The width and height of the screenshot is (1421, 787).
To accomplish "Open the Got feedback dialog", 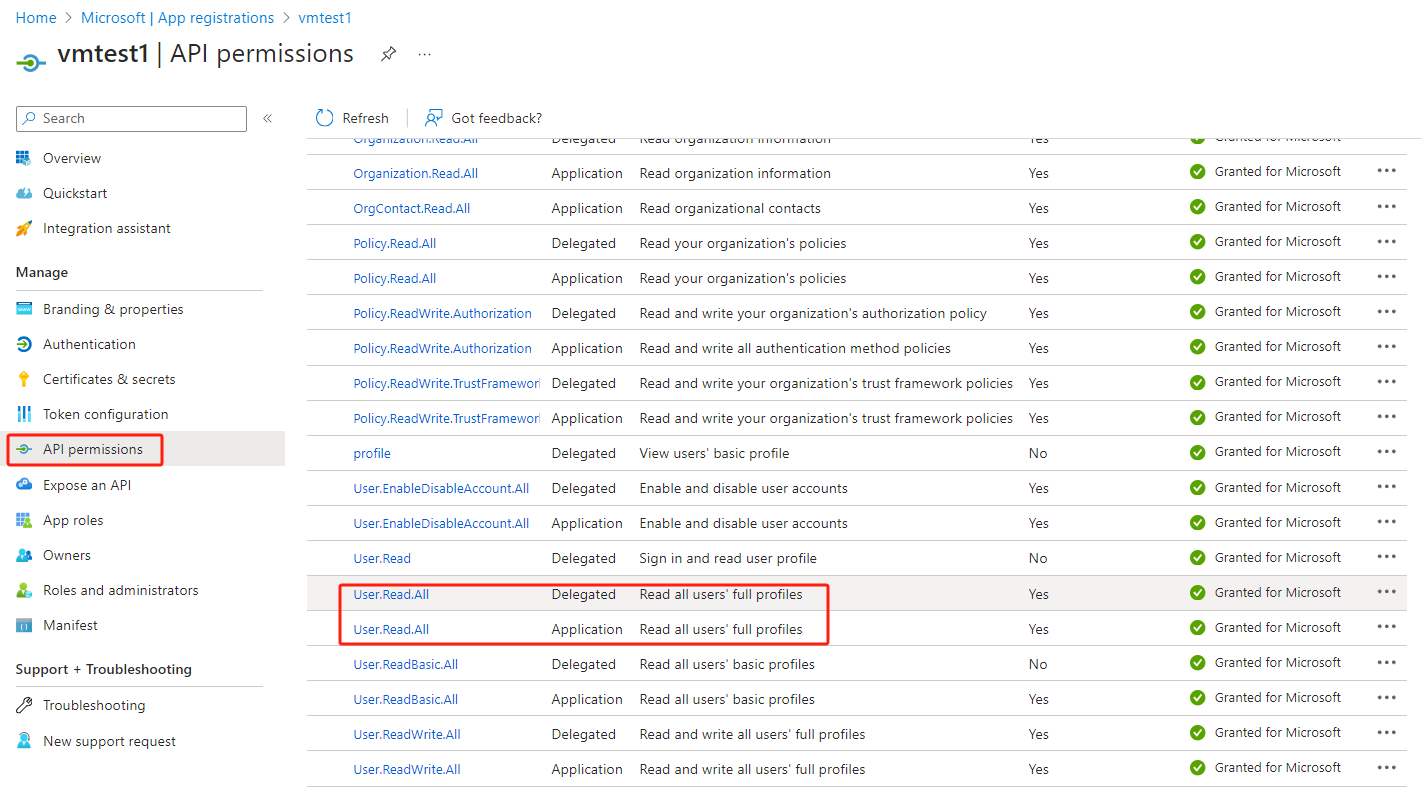I will coord(483,117).
